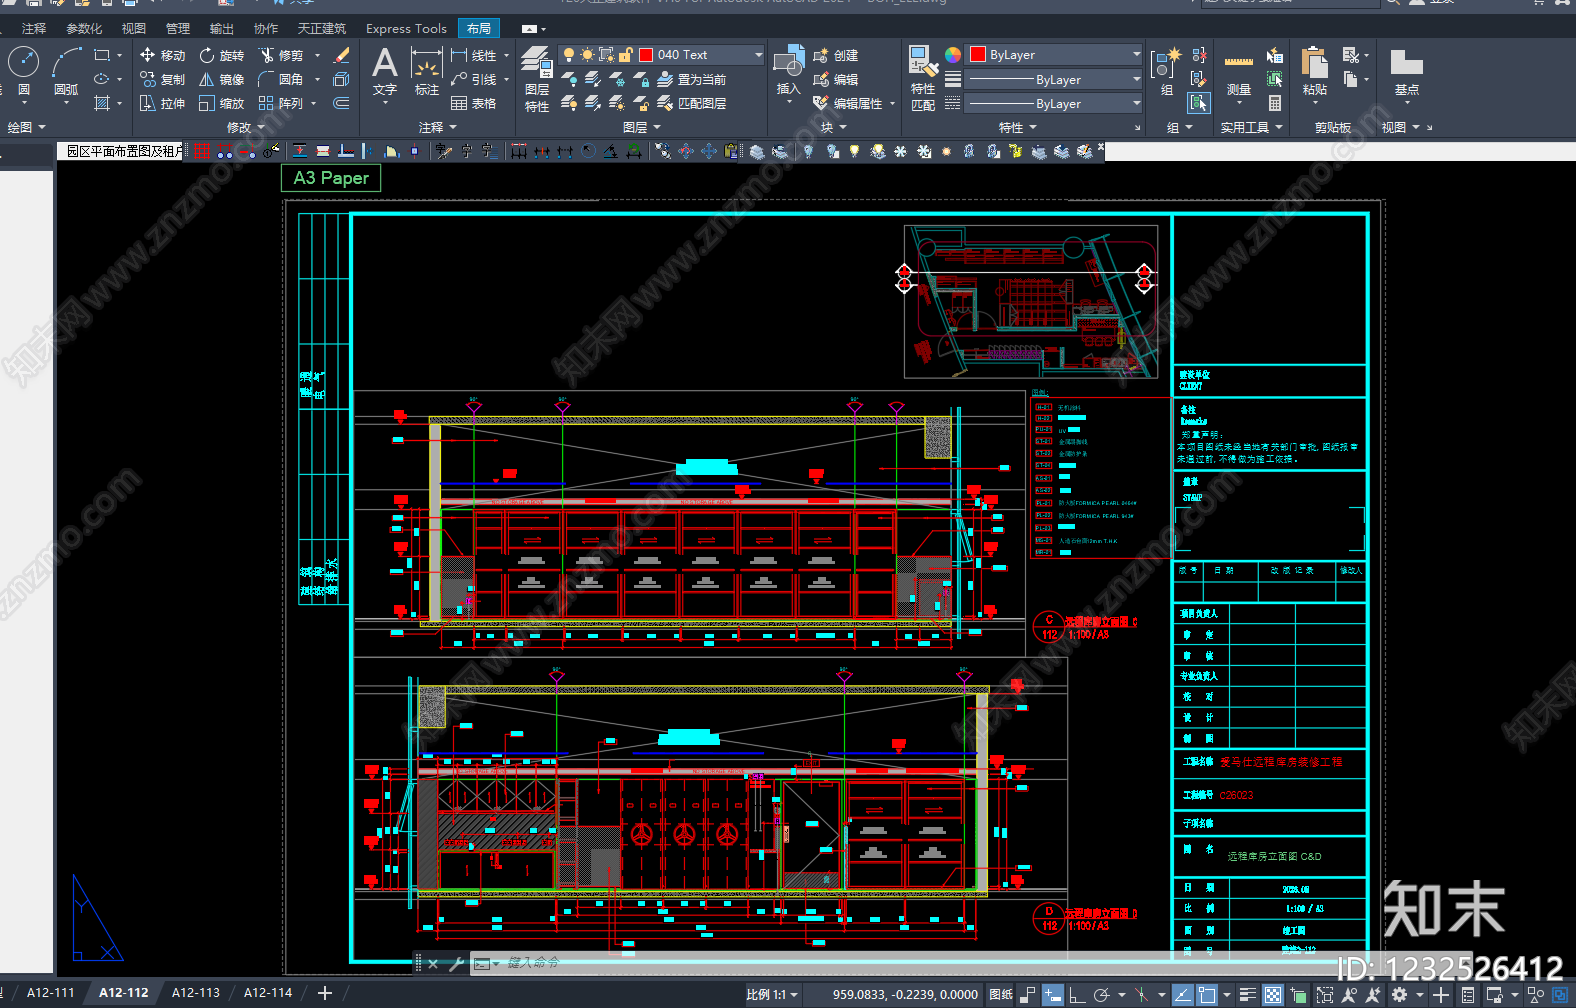Toggle 2D object snap in status bar
The width and height of the screenshot is (1576, 1008).
(1207, 995)
